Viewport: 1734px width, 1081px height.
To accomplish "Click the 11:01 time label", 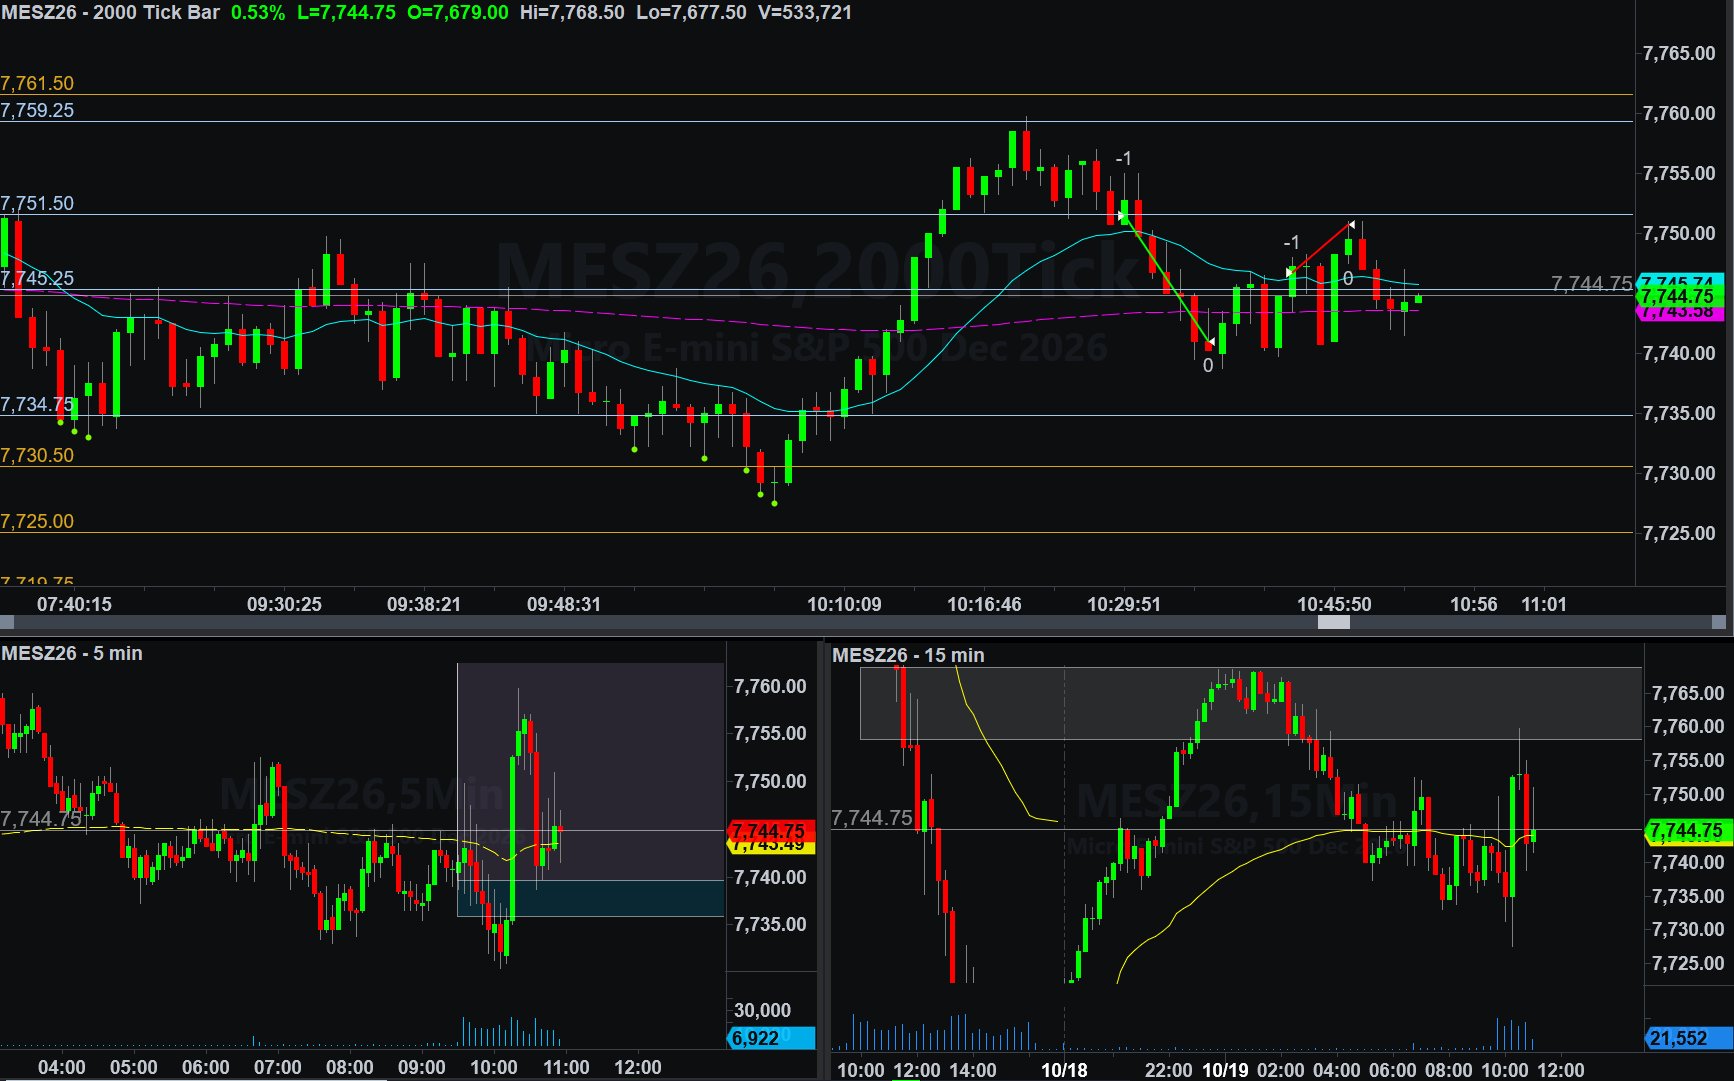I will (1544, 604).
